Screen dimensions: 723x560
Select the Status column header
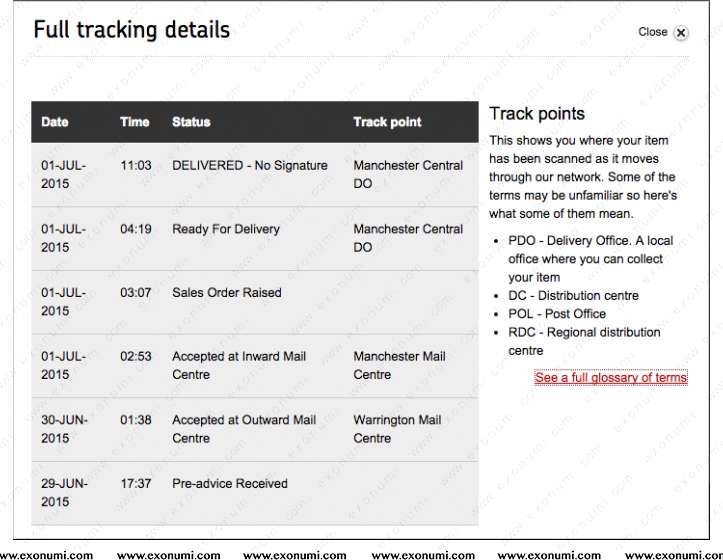[191, 122]
